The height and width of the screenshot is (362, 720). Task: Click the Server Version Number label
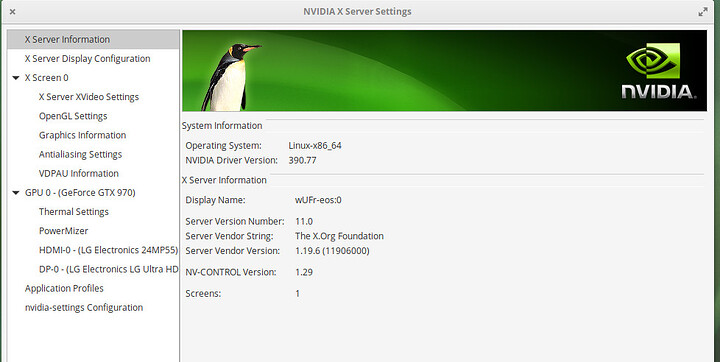pos(235,221)
